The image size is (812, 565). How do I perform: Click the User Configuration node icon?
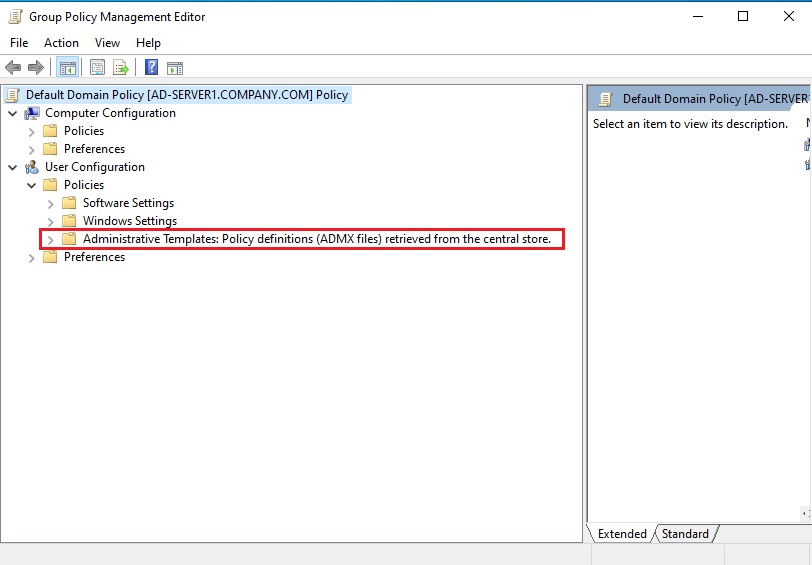(x=32, y=167)
